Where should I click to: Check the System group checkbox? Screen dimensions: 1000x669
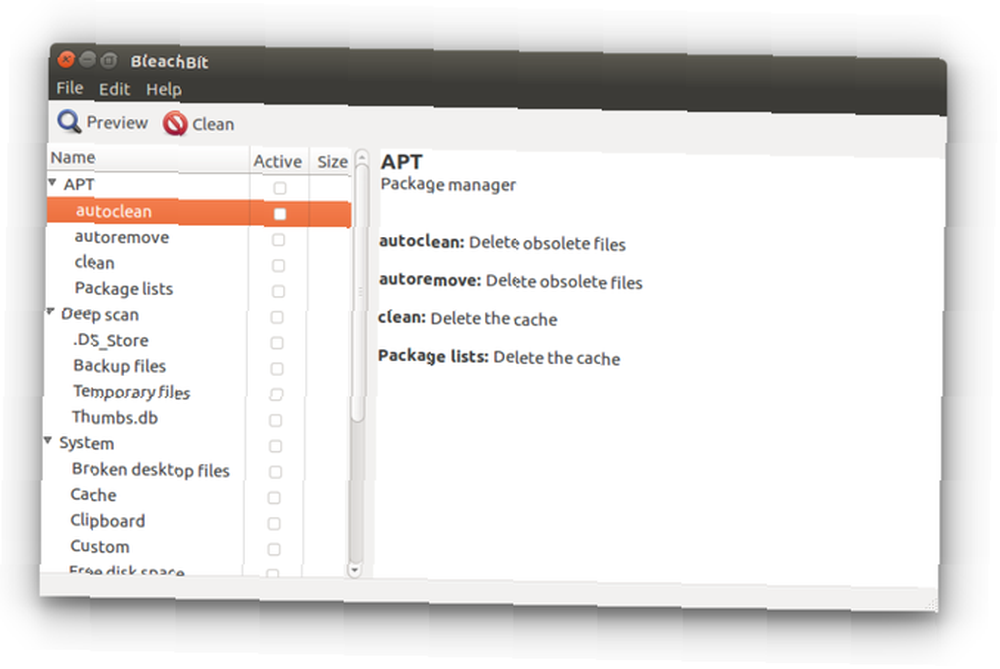276,446
